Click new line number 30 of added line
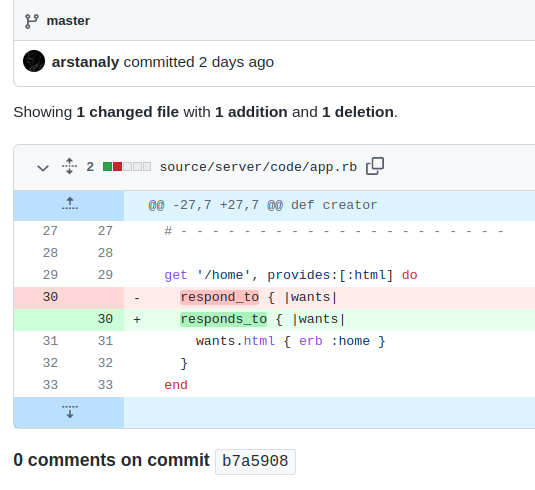 pyautogui.click(x=105, y=319)
